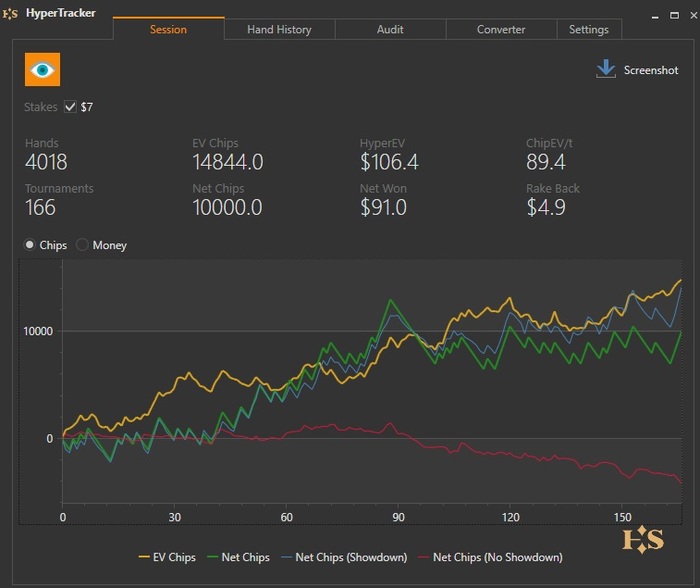Click the Net Won value $91.0

(383, 207)
